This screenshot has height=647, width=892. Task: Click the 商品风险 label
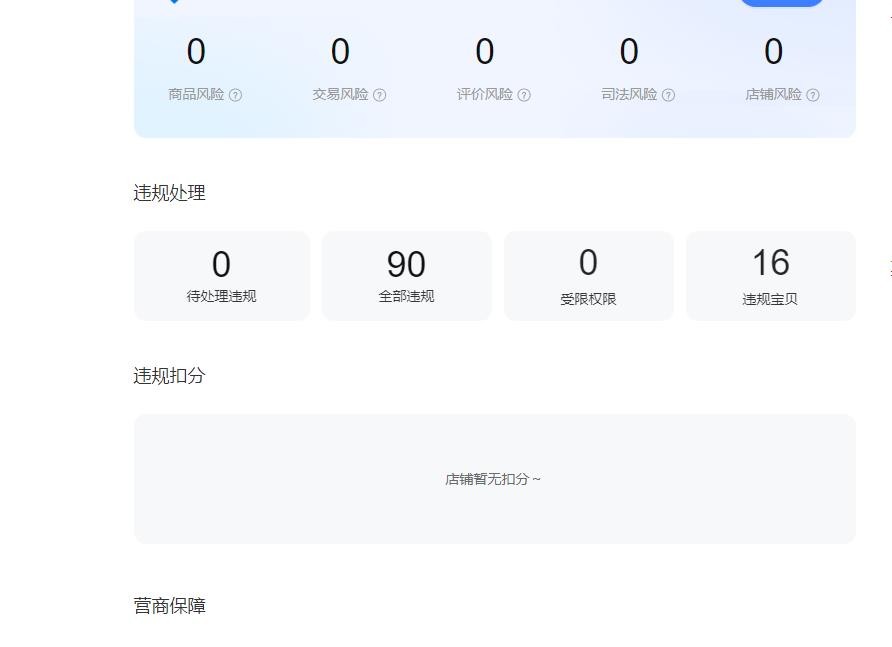(x=196, y=94)
